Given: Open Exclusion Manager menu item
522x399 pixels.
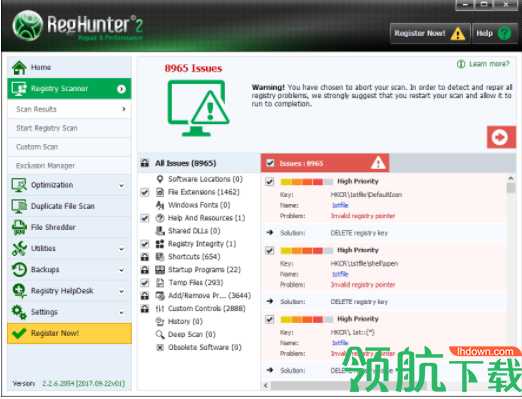Looking at the screenshot, I should [x=69, y=166].
